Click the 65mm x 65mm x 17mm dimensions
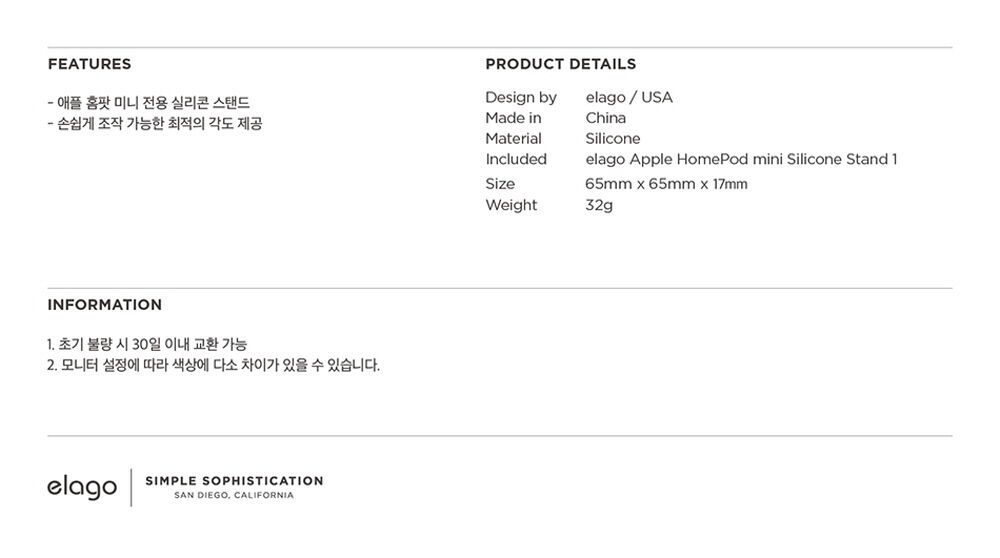Screen dimensions: 1000x558 click(666, 184)
